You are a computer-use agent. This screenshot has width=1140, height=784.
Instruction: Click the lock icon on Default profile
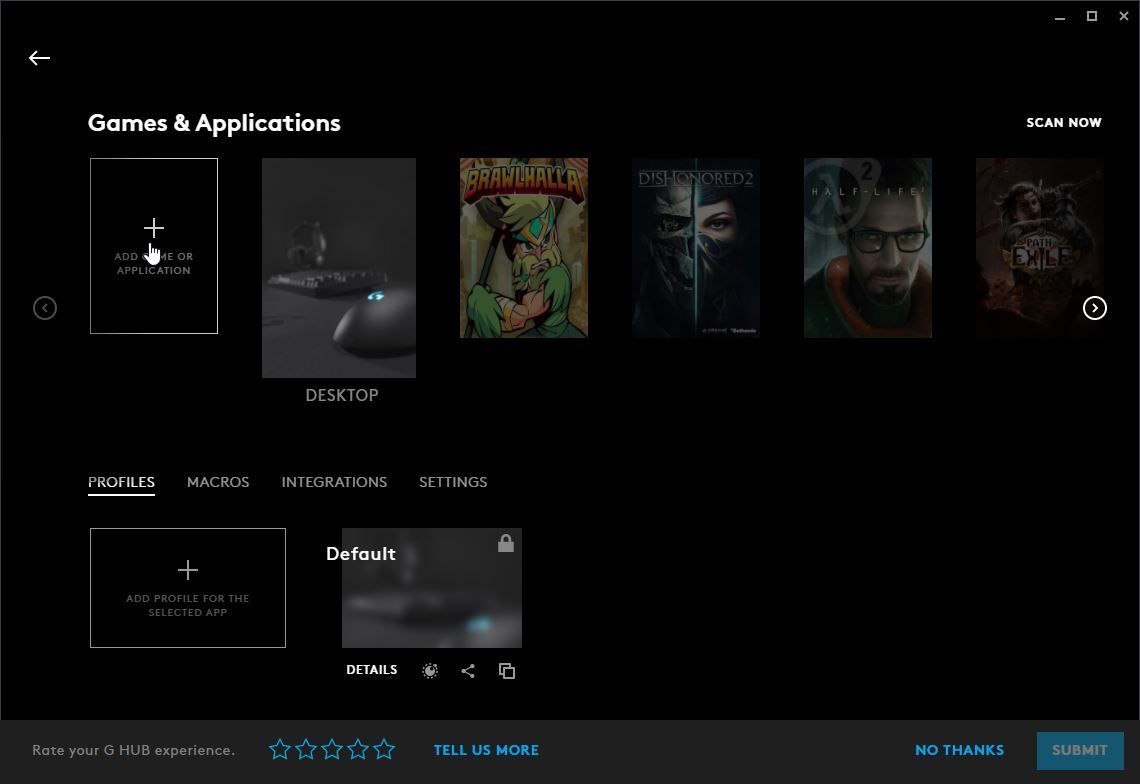tap(506, 543)
